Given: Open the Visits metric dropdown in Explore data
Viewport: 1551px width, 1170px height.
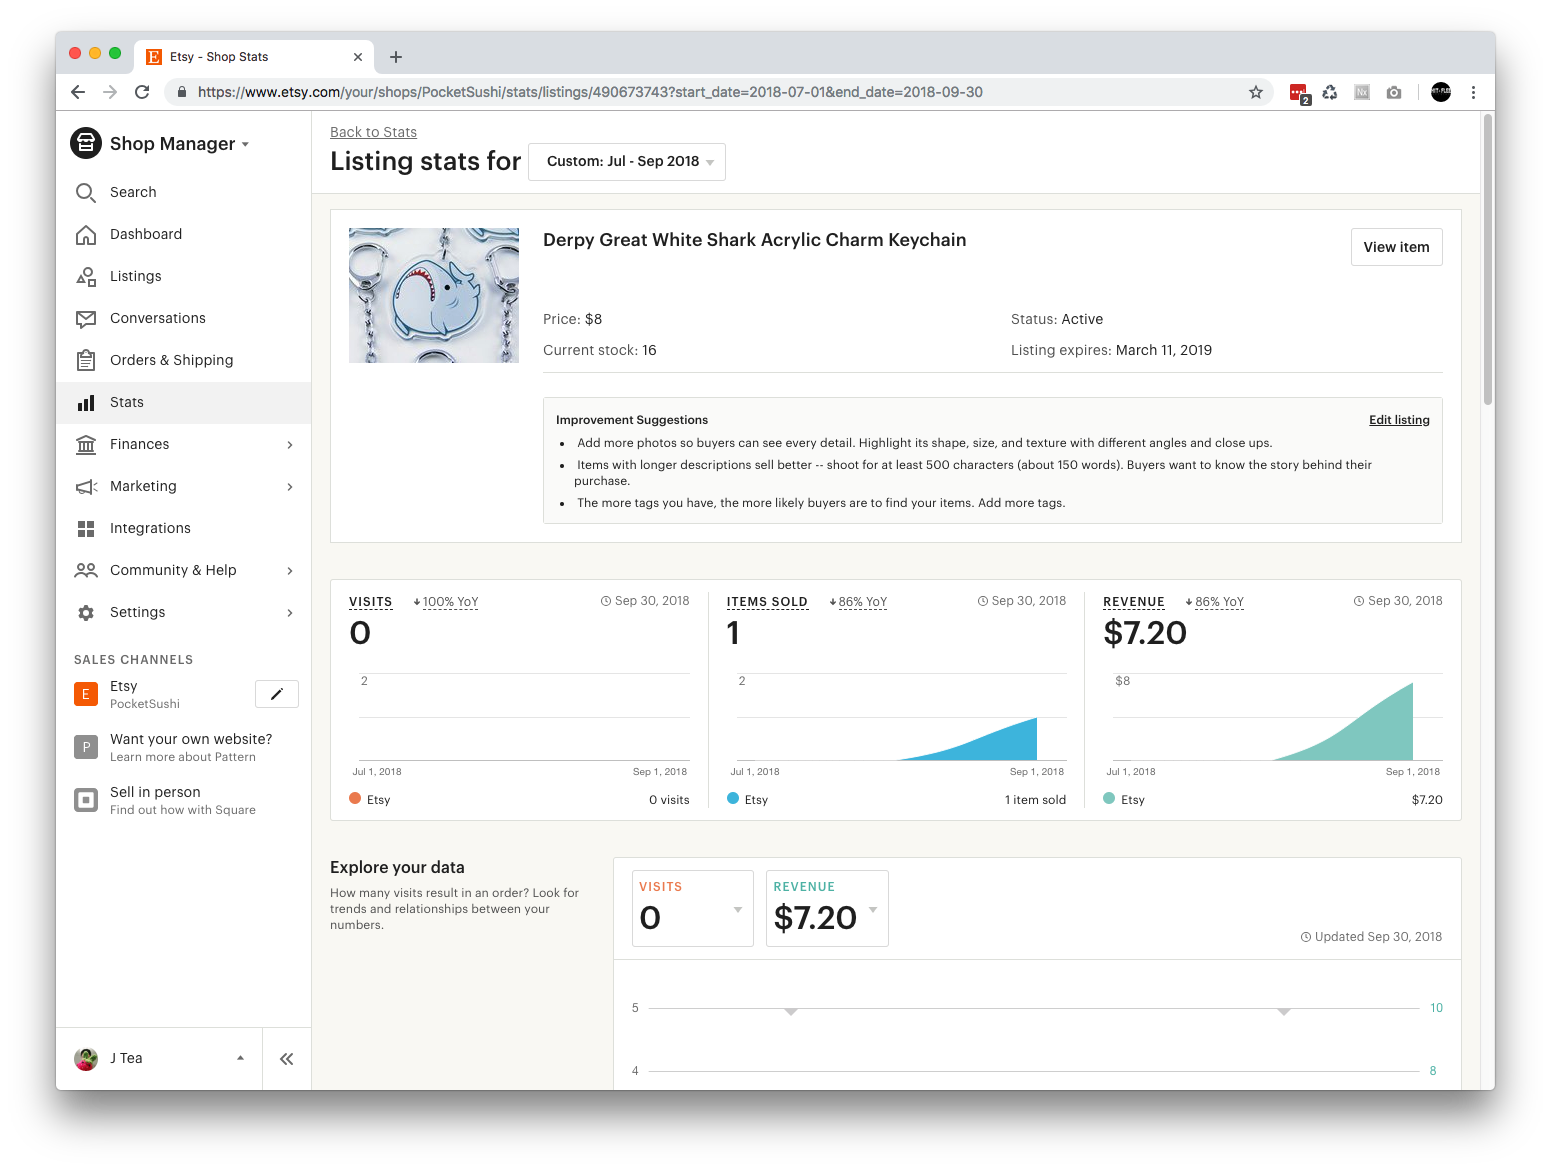Looking at the screenshot, I should coord(693,908).
